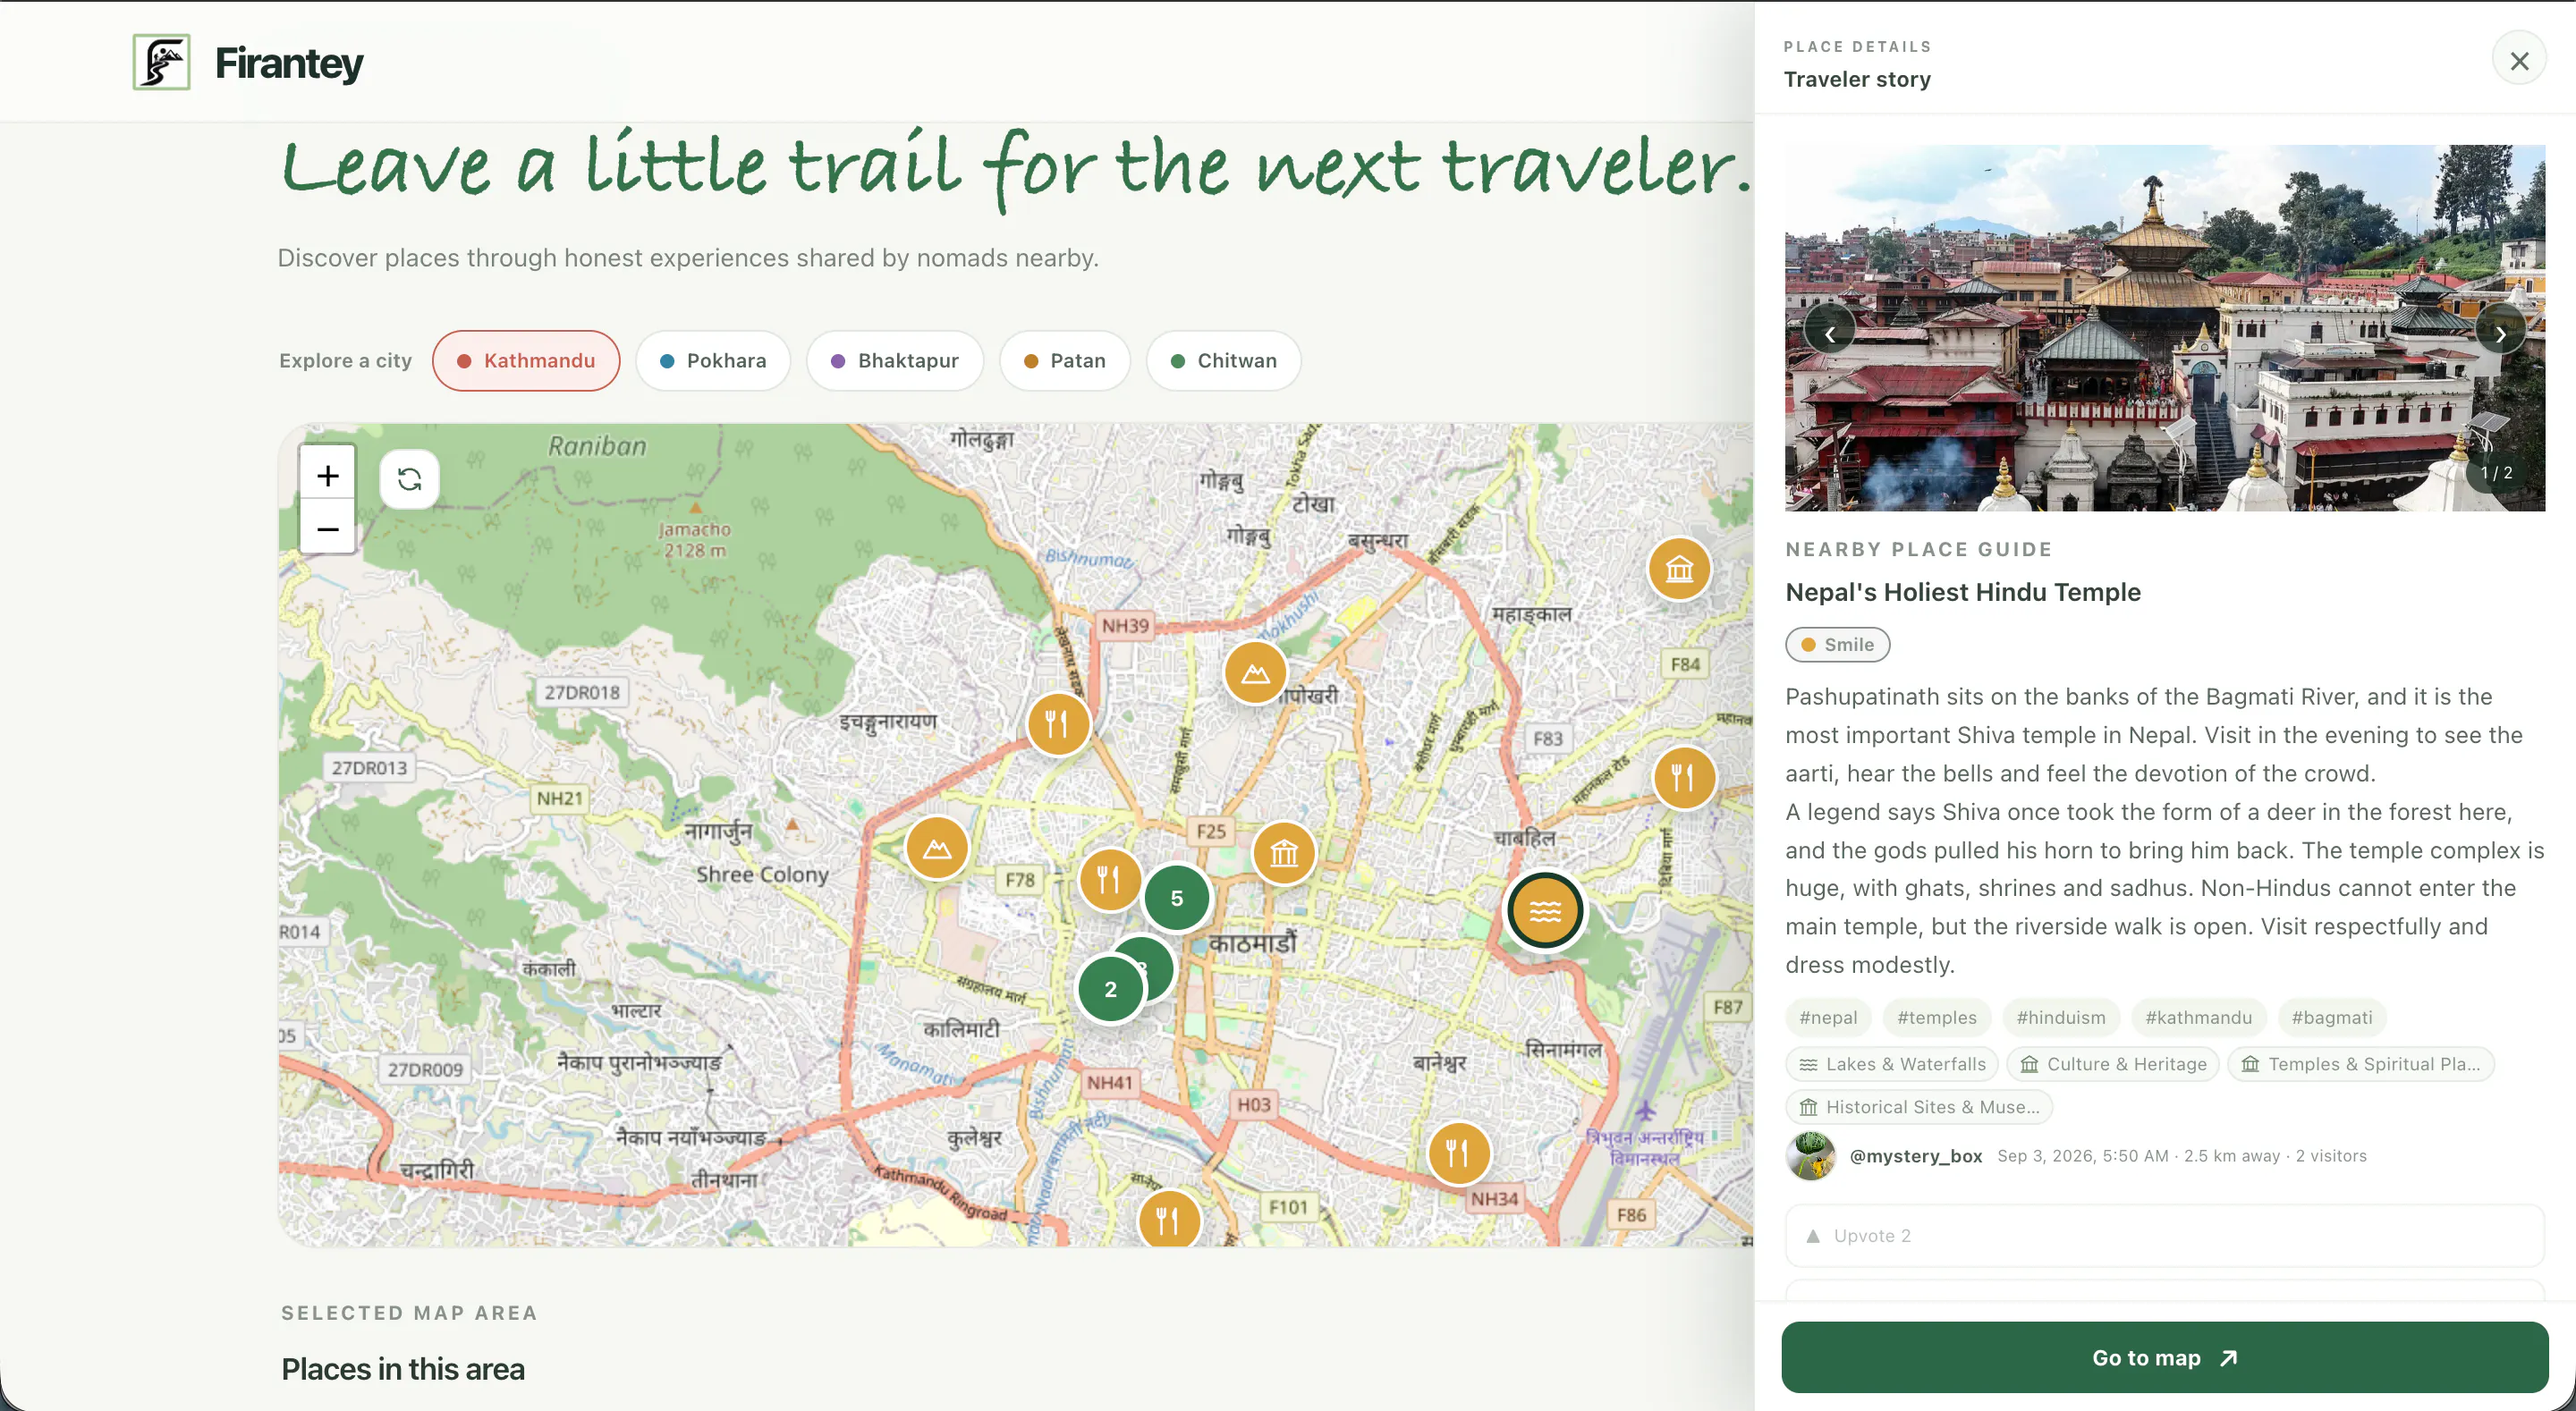Viewport: 2576px width, 1411px height.
Task: Click the Firantey logo icon
Action: 161,62
